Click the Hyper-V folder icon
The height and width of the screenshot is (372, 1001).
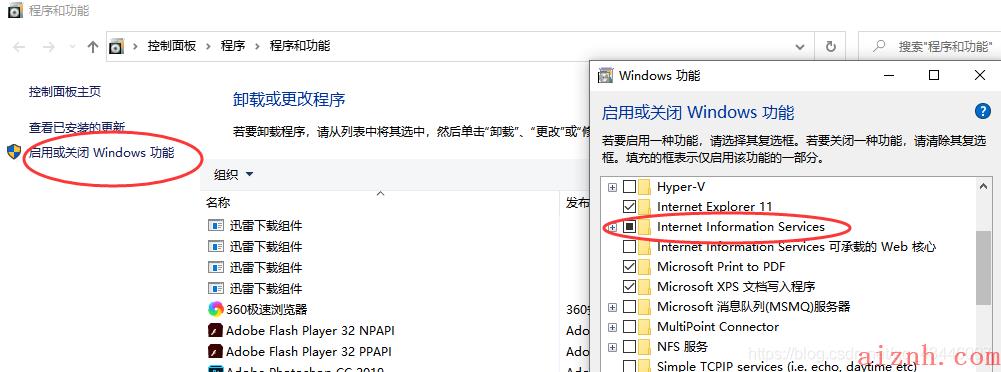coord(644,187)
